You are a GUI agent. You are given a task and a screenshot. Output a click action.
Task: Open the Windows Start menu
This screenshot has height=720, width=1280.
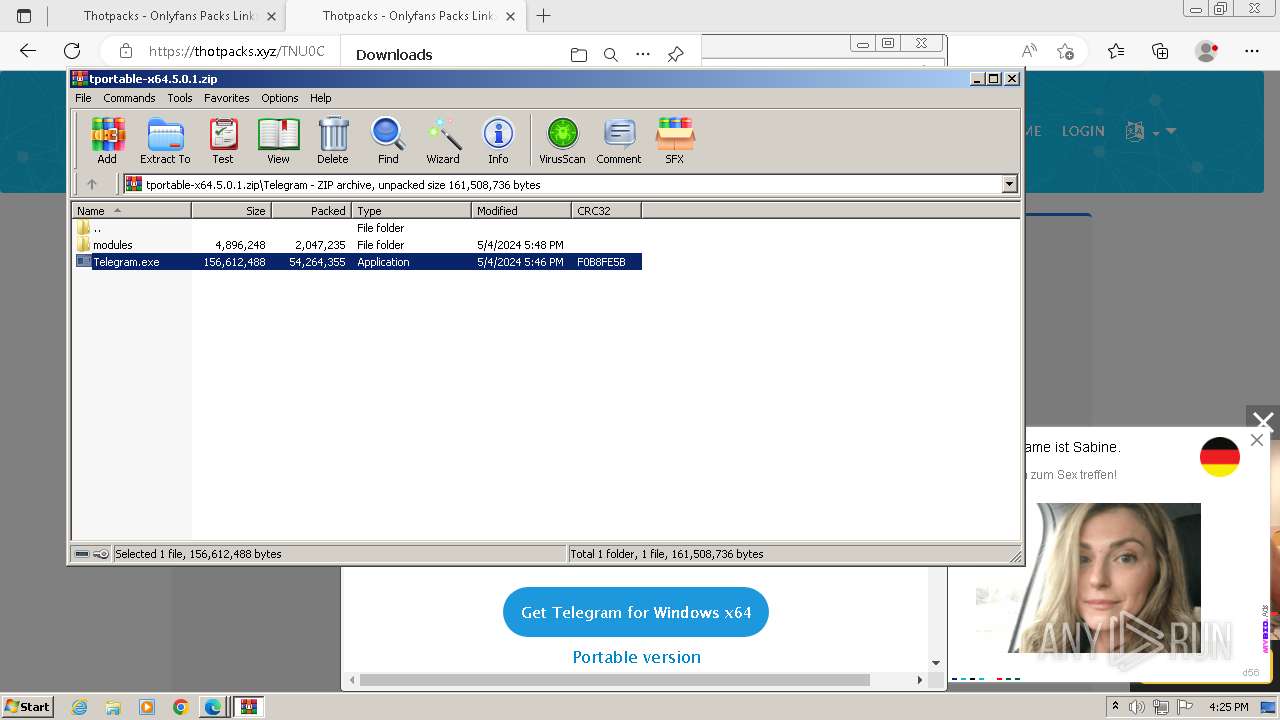[x=28, y=706]
